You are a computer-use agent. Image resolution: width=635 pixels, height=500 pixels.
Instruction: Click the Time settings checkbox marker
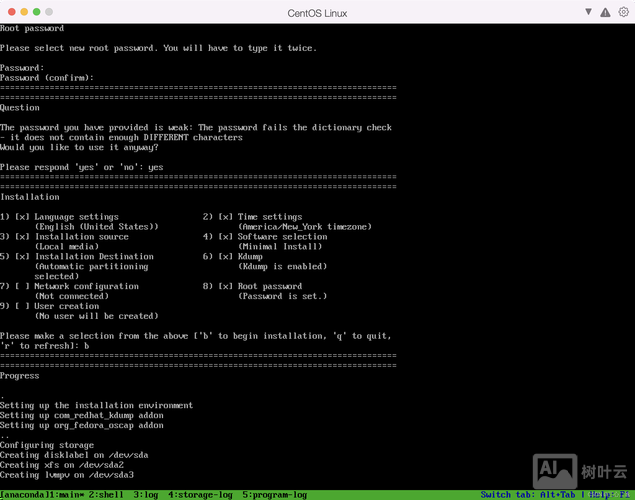tap(226, 217)
